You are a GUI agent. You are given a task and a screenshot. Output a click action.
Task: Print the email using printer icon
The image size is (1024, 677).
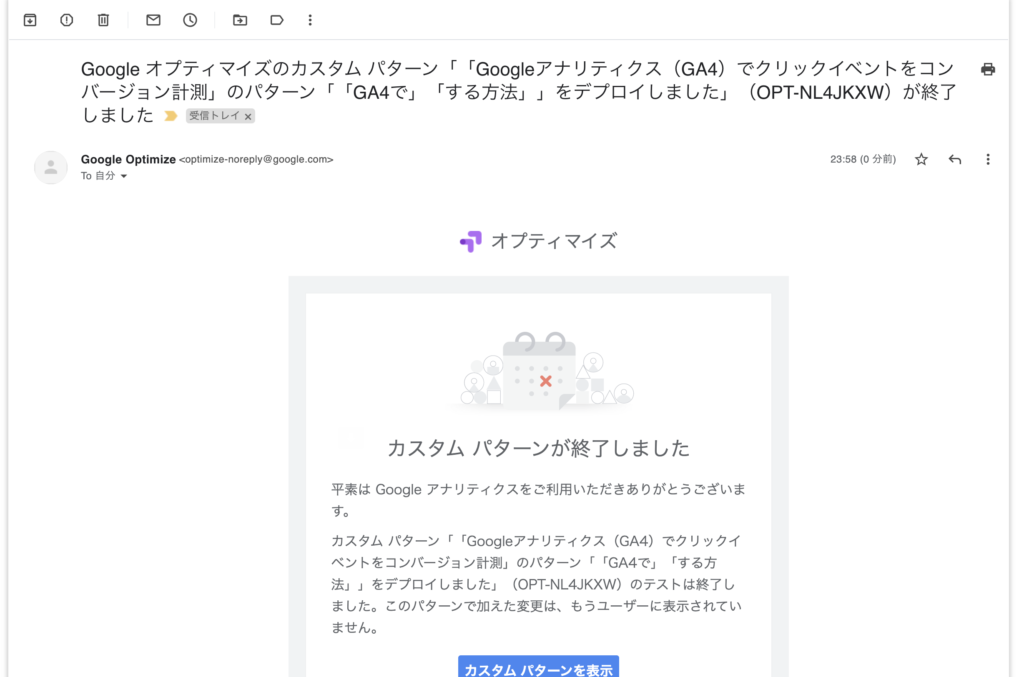[988, 69]
